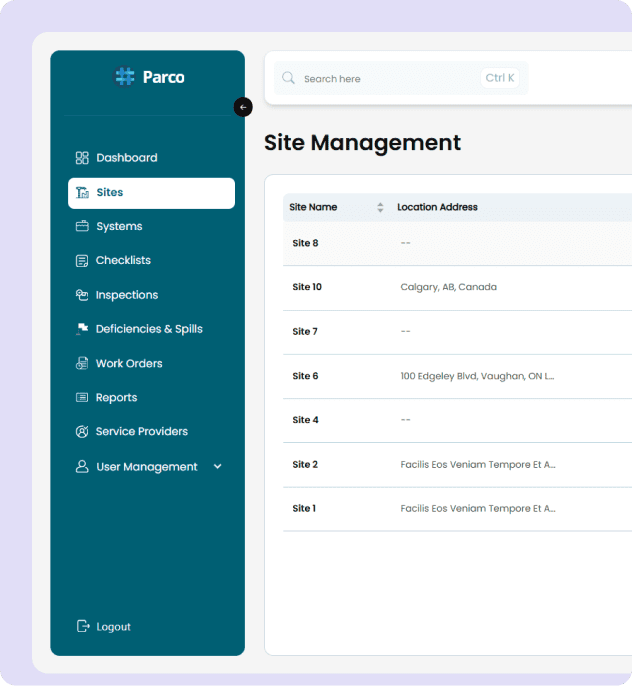This screenshot has height=686, width=632.
Task: Click Site 1 Facilis Eos Veniam address
Action: tap(478, 508)
